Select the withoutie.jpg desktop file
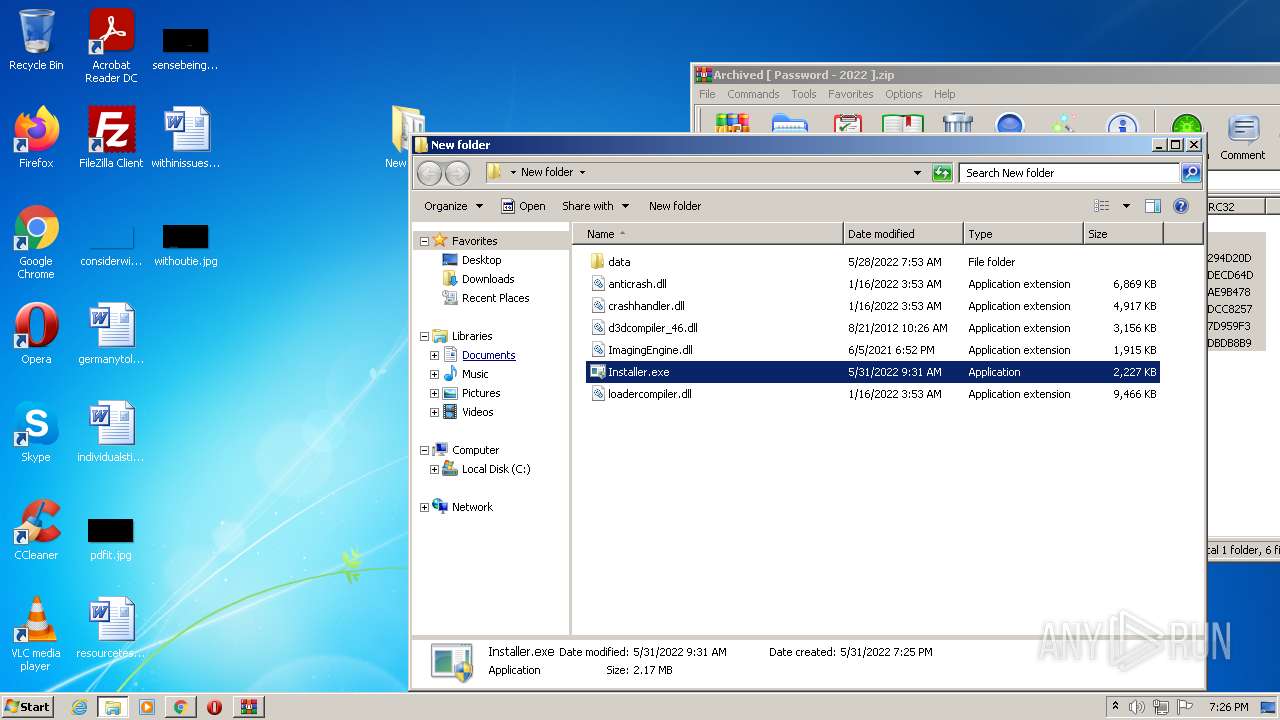Screen dimensions: 1280x720 tap(186, 246)
